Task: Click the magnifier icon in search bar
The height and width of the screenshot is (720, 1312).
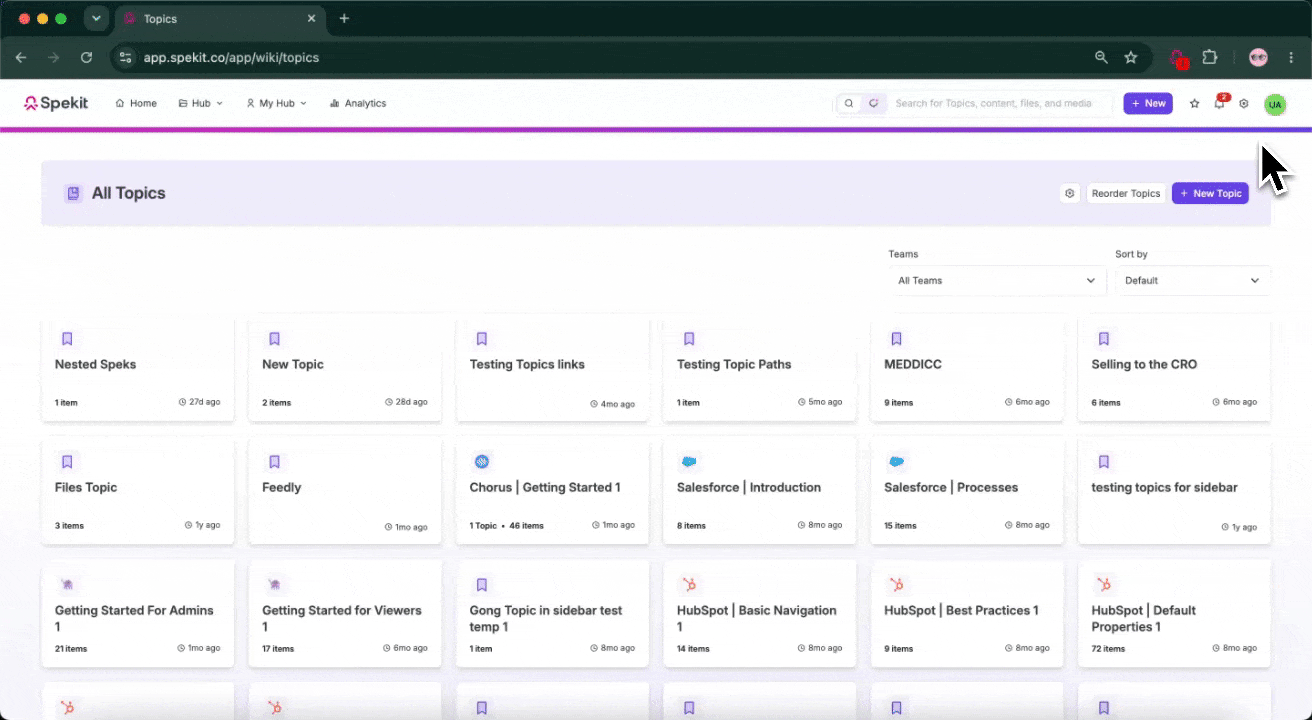Action: (849, 103)
